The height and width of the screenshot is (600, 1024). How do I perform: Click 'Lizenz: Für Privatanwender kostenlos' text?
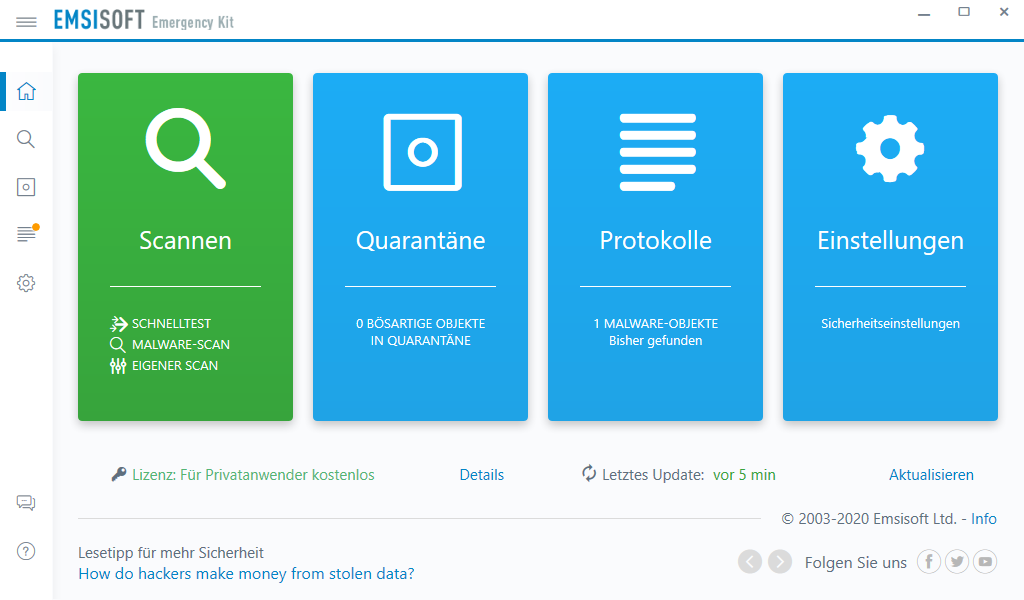[x=253, y=475]
